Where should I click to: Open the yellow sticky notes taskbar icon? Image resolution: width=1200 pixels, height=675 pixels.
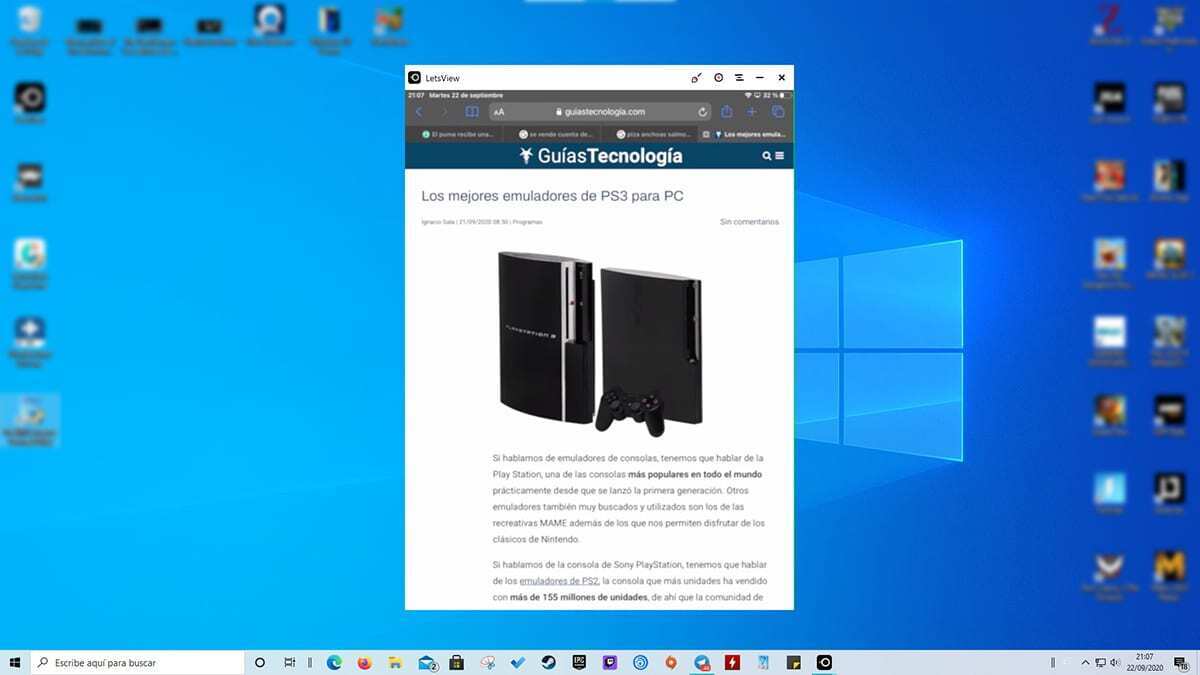[x=793, y=662]
